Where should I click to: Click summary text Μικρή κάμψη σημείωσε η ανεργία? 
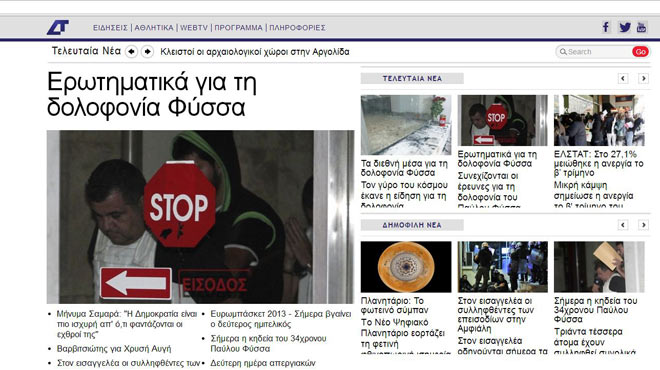pyautogui.click(x=594, y=194)
